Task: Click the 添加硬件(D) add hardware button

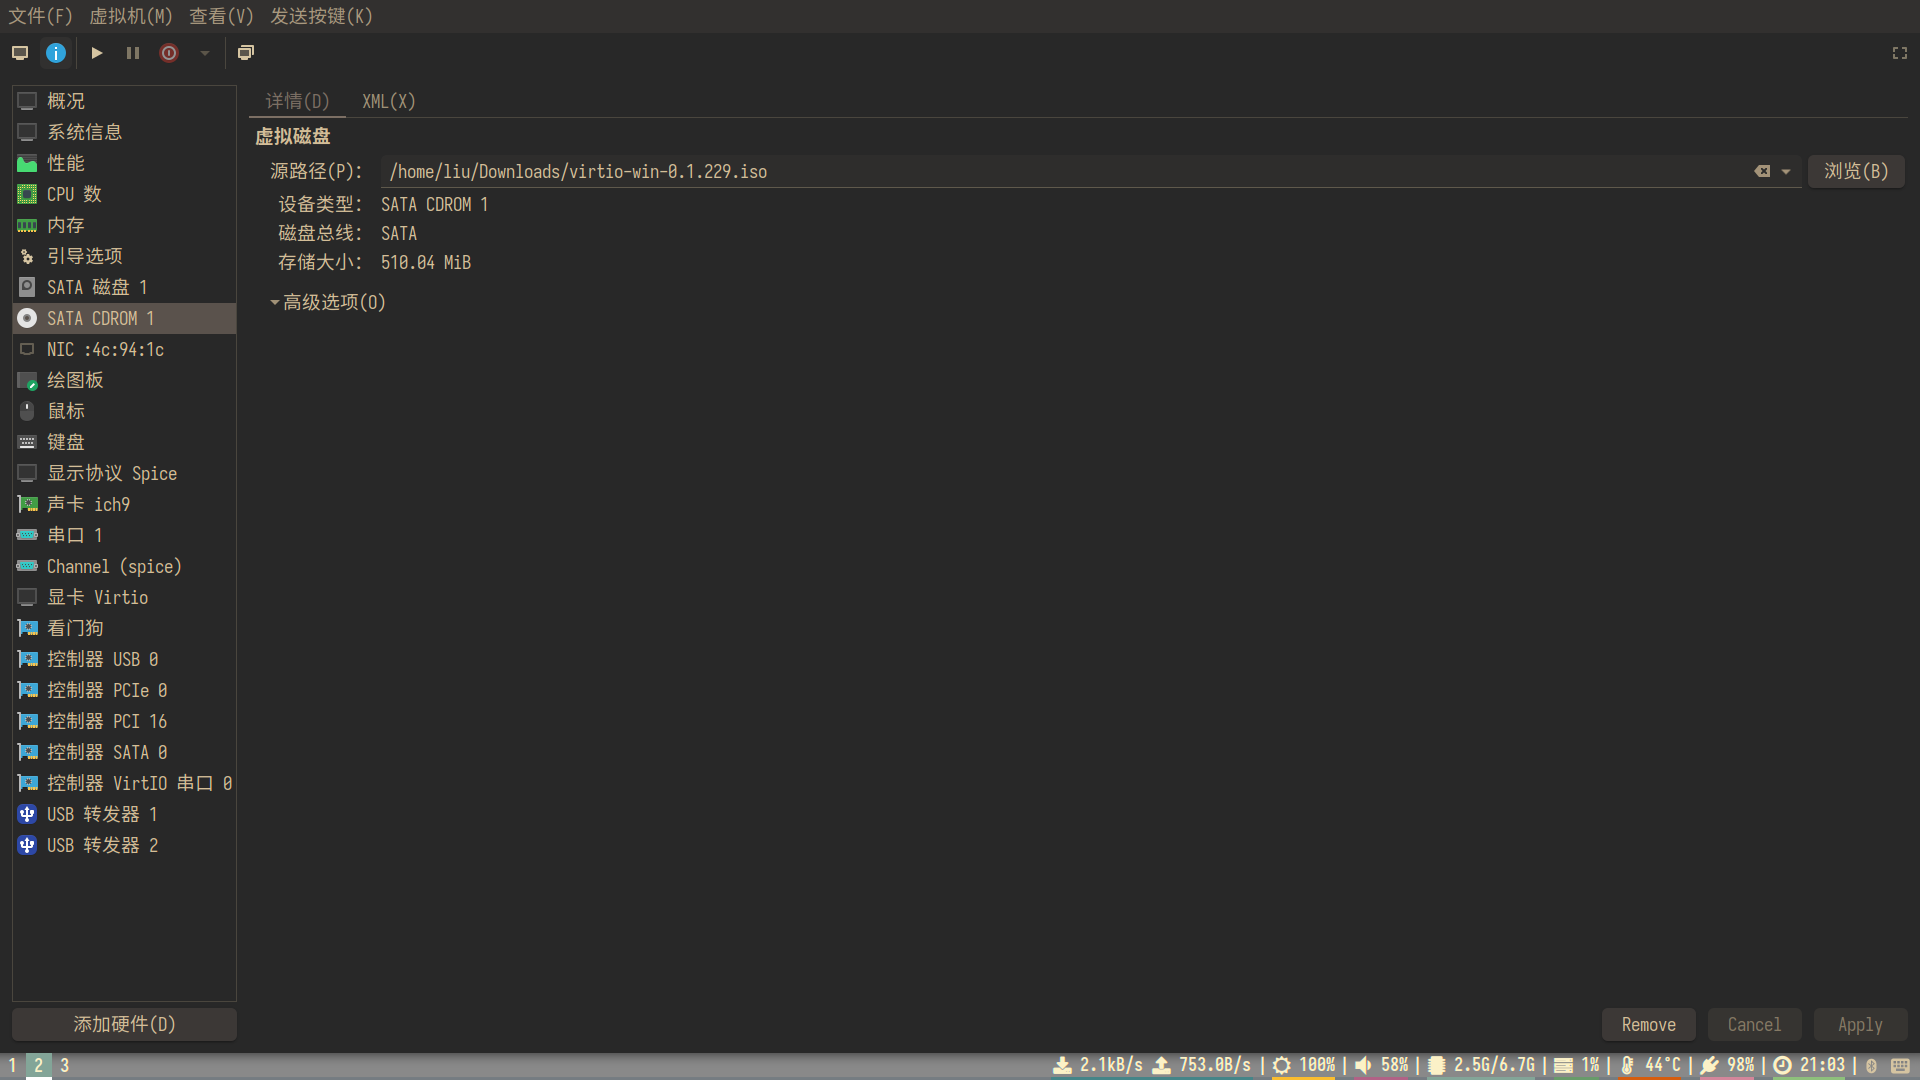Action: point(124,1025)
